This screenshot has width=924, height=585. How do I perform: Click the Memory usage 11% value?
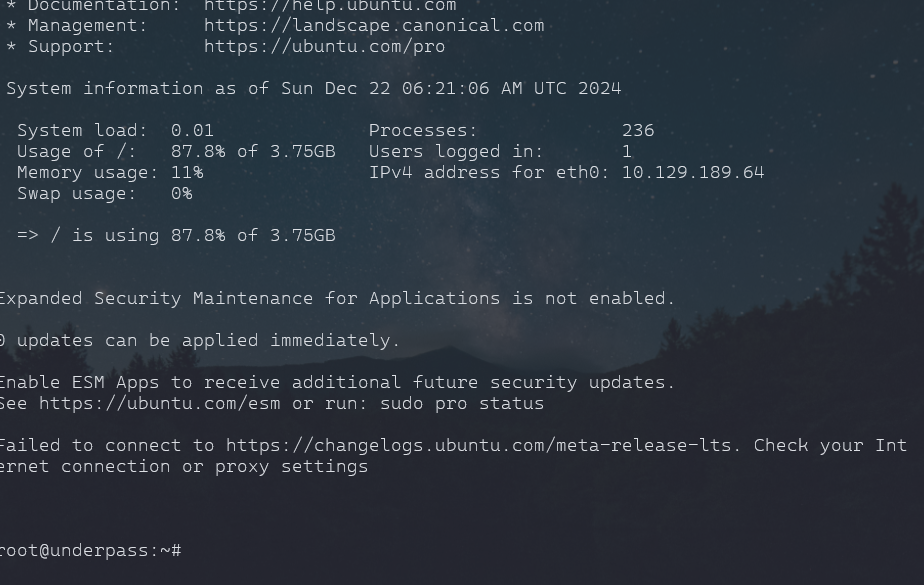coord(187,173)
